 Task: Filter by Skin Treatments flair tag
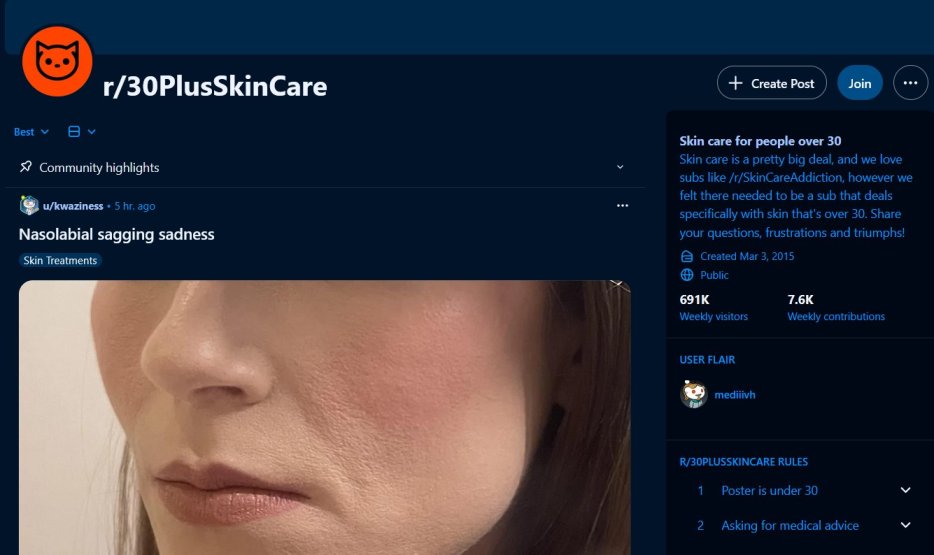point(60,260)
